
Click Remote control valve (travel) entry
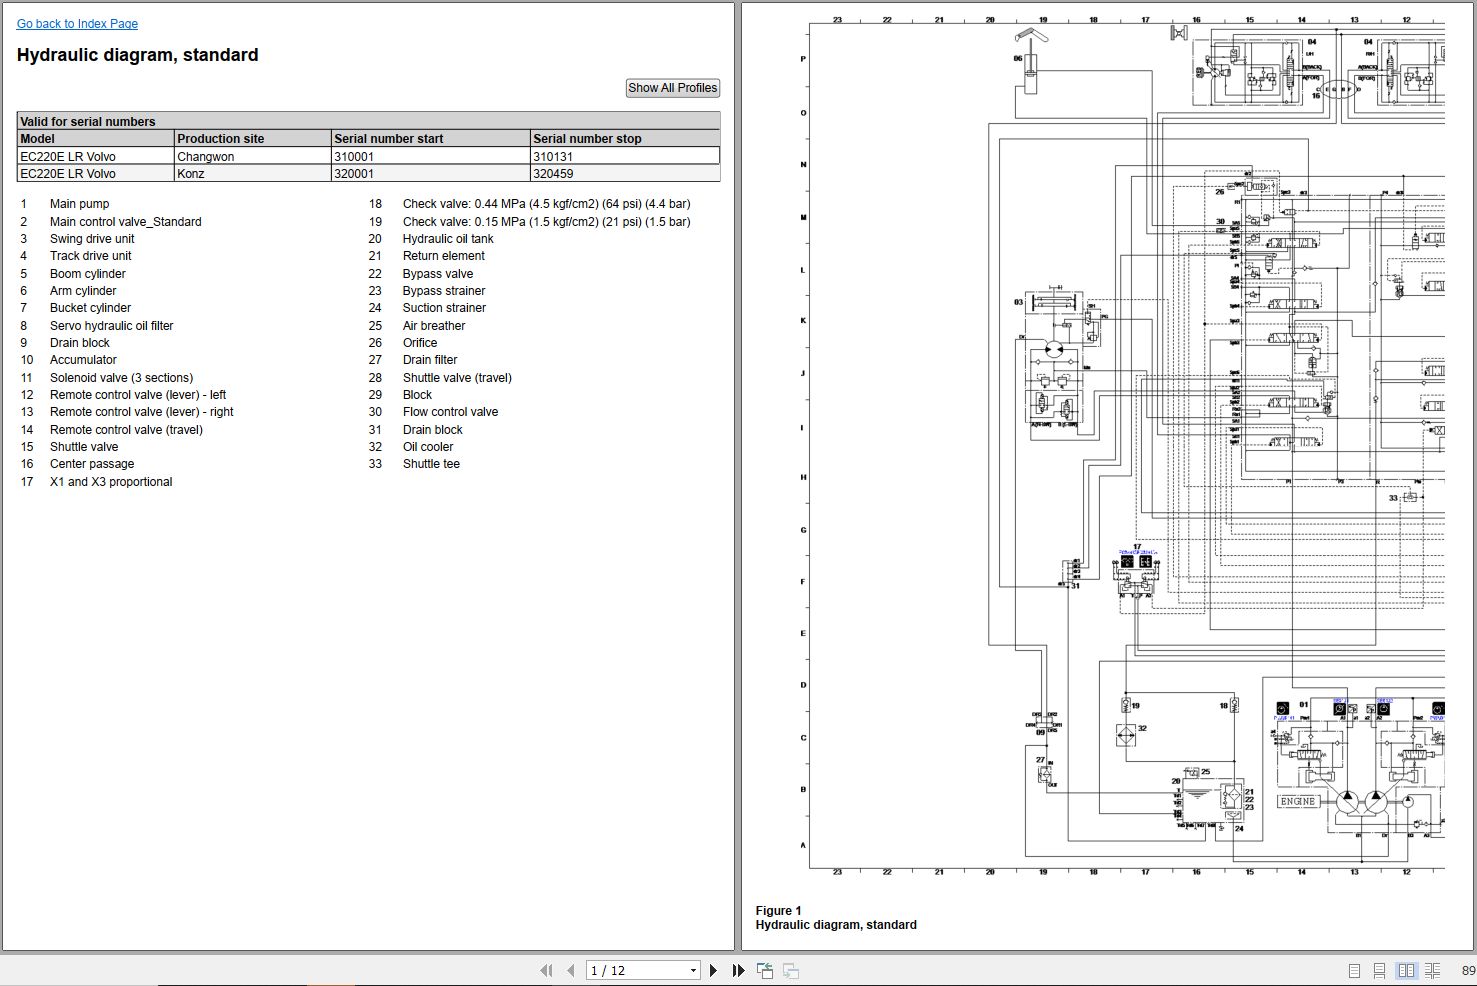pyautogui.click(x=126, y=430)
